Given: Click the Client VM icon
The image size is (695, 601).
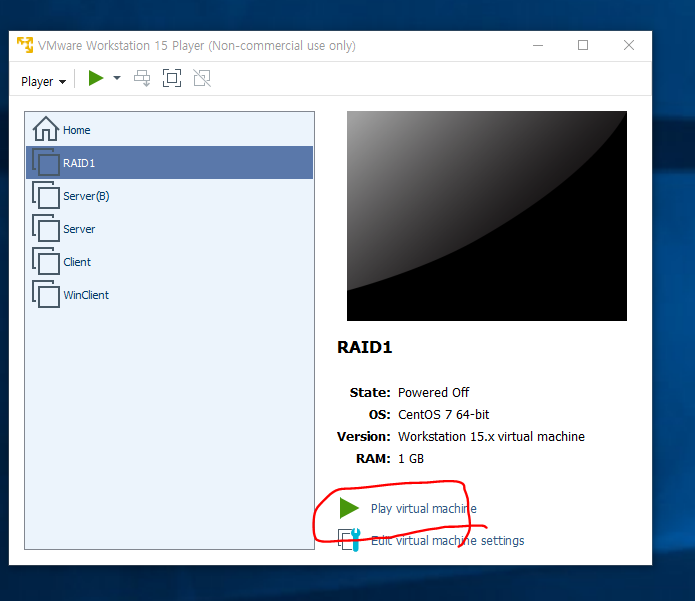Looking at the screenshot, I should point(46,261).
